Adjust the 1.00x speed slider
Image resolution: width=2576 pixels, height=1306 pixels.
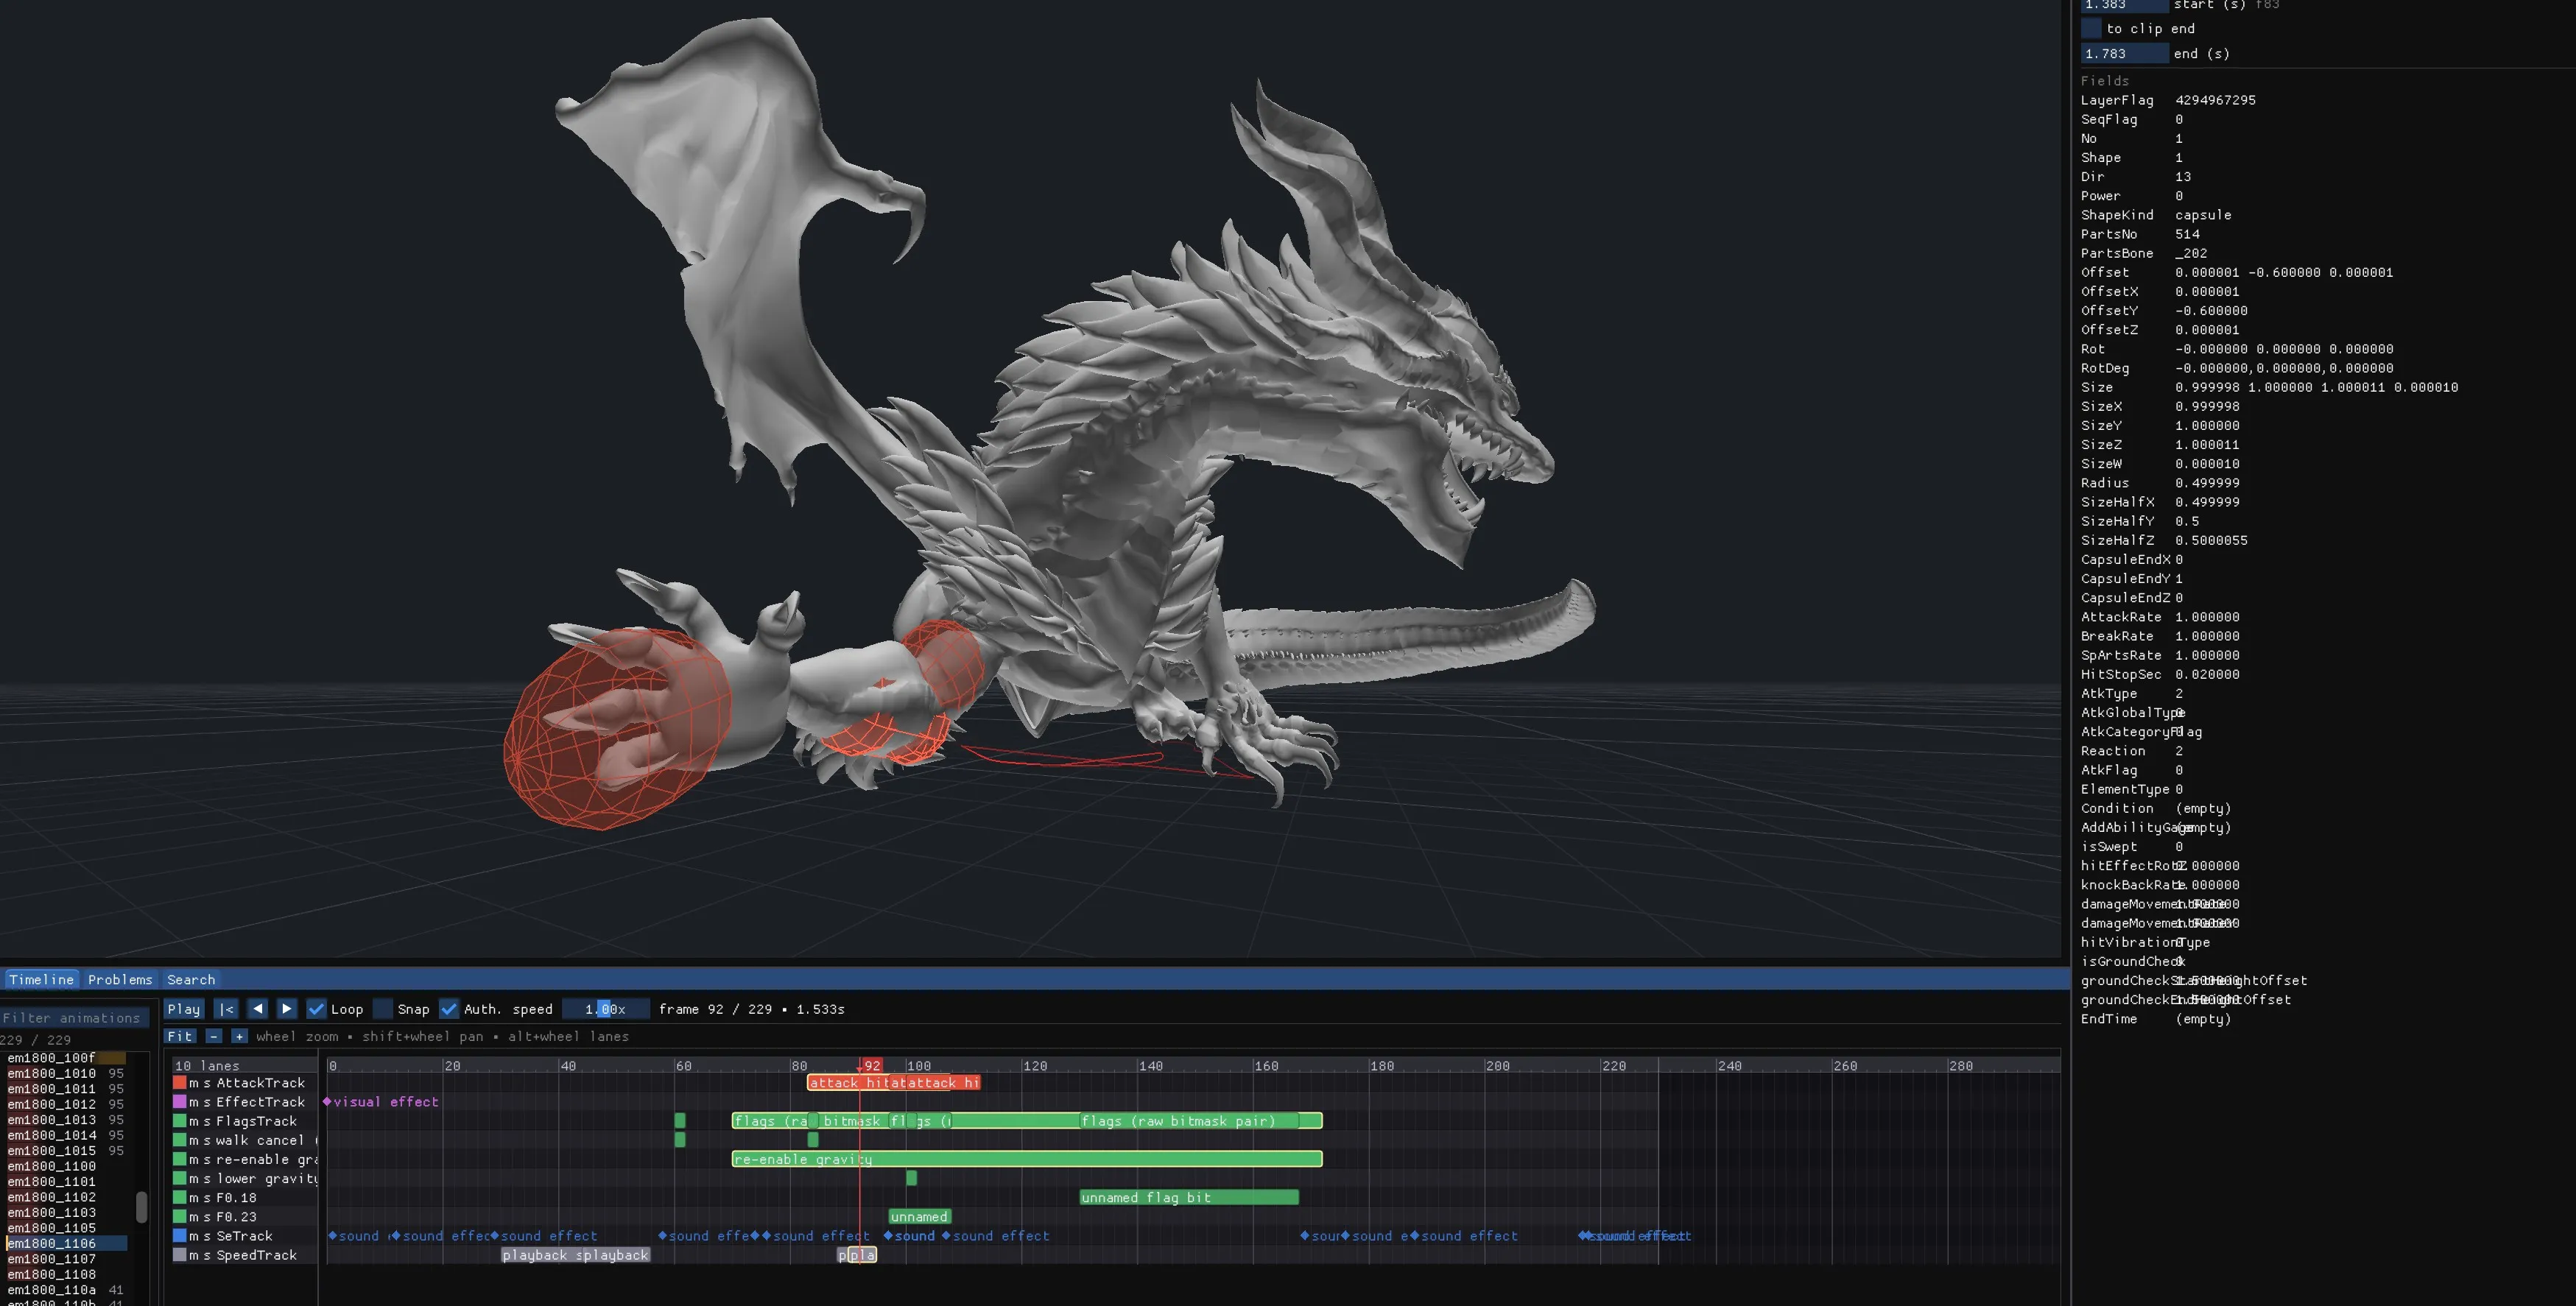(605, 1009)
